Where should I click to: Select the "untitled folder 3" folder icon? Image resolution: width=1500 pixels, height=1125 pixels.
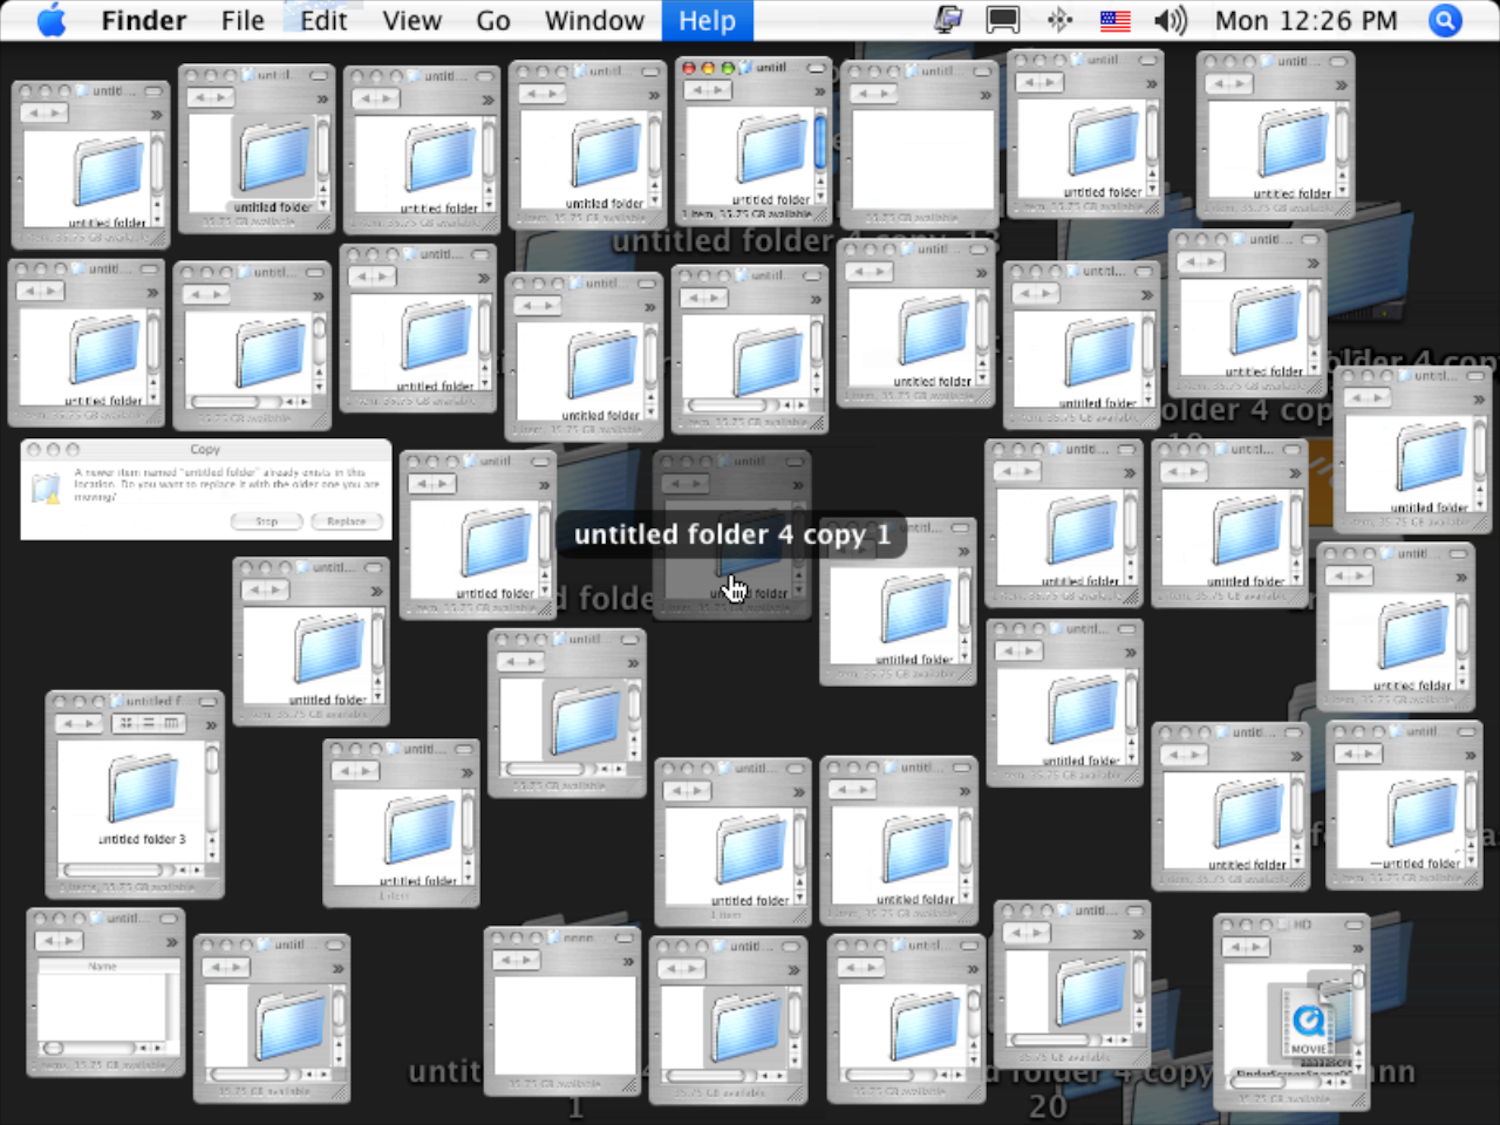pyautogui.click(x=142, y=789)
